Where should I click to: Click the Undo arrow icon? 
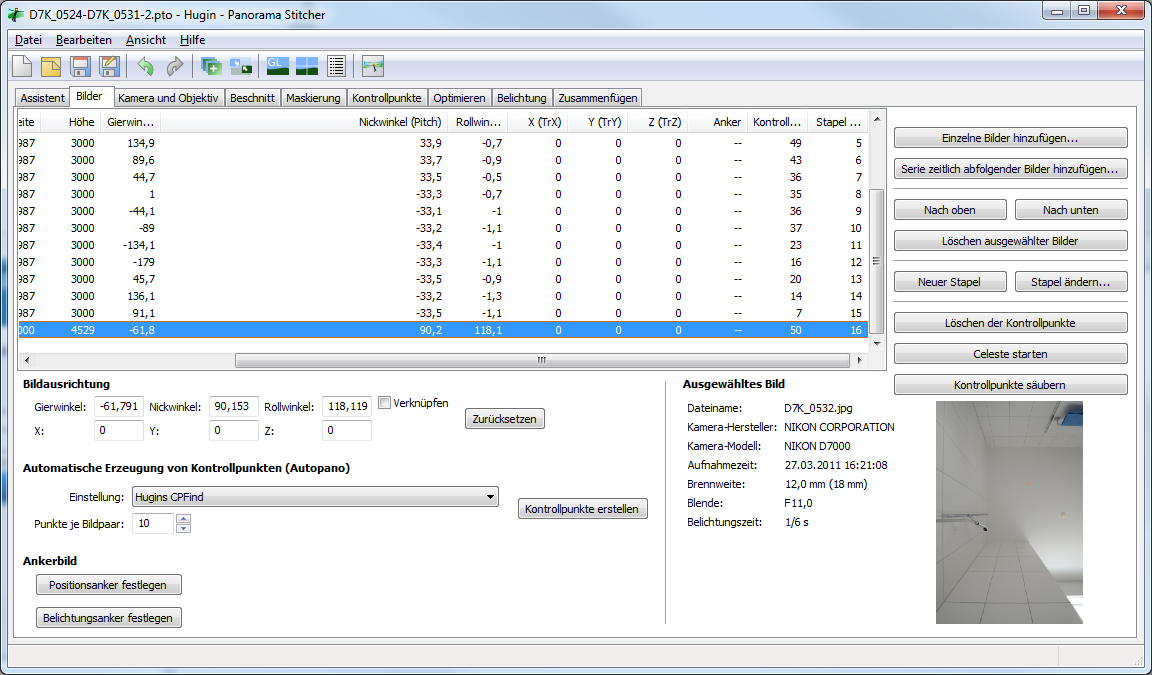click(x=146, y=67)
